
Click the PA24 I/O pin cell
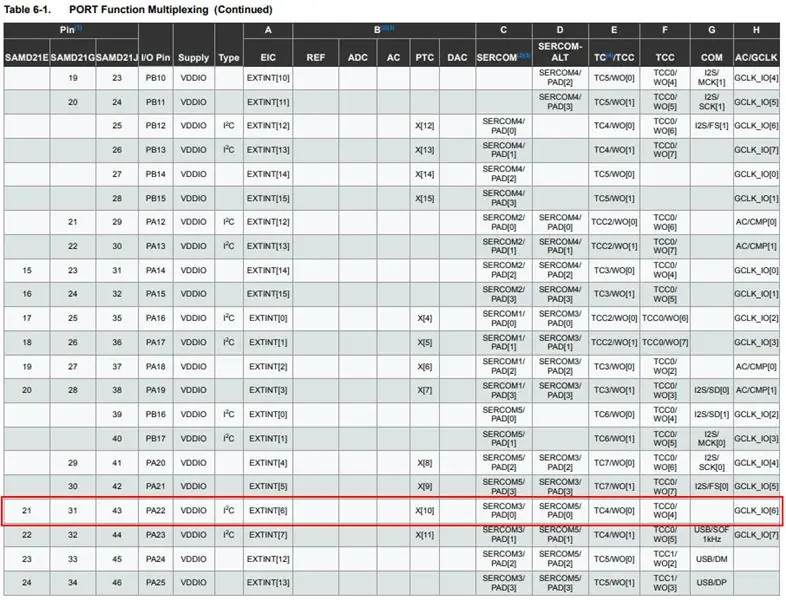(x=155, y=559)
